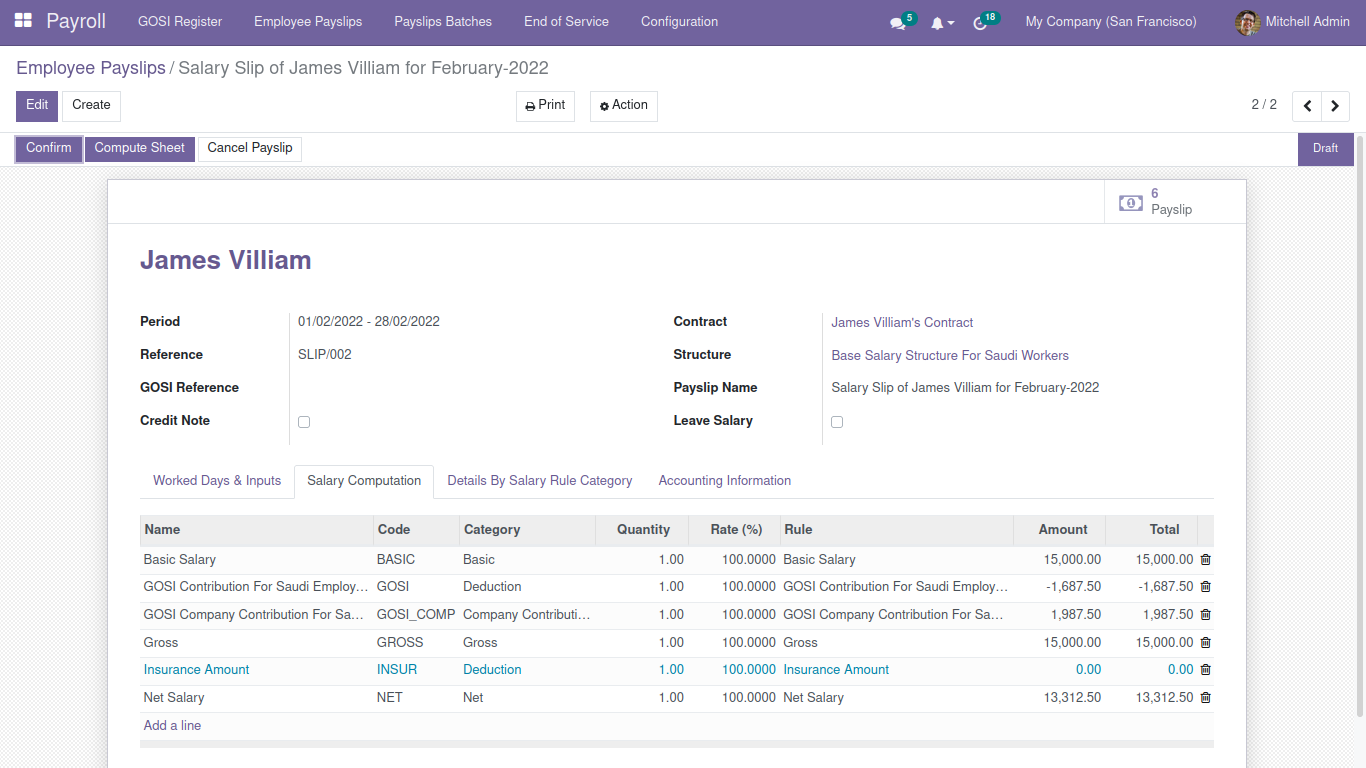1366x768 pixels.
Task: Delete the Basic Salary line
Action: (1205, 559)
